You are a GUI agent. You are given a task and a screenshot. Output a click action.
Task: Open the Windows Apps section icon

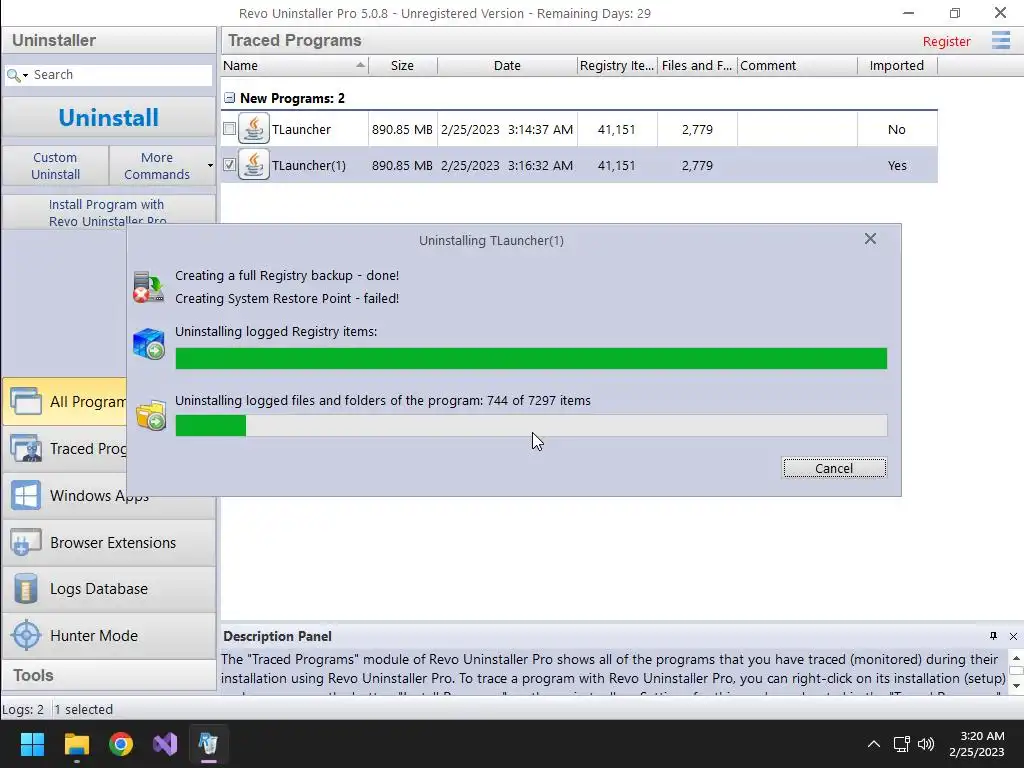tap(26, 495)
